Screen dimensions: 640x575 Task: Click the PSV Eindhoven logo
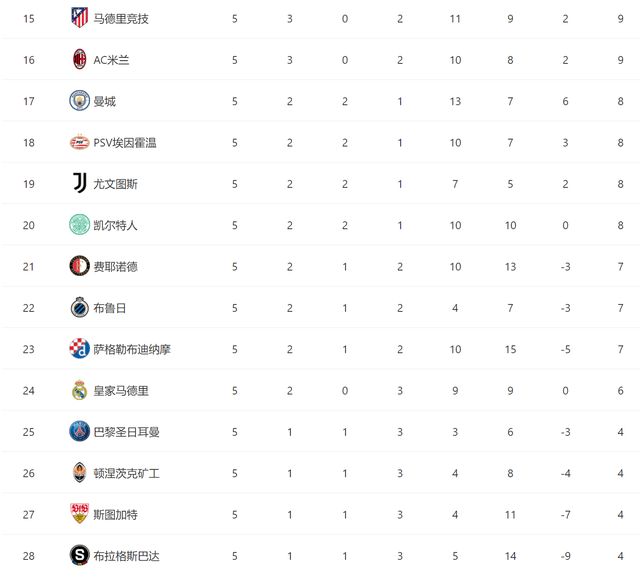pos(79,142)
